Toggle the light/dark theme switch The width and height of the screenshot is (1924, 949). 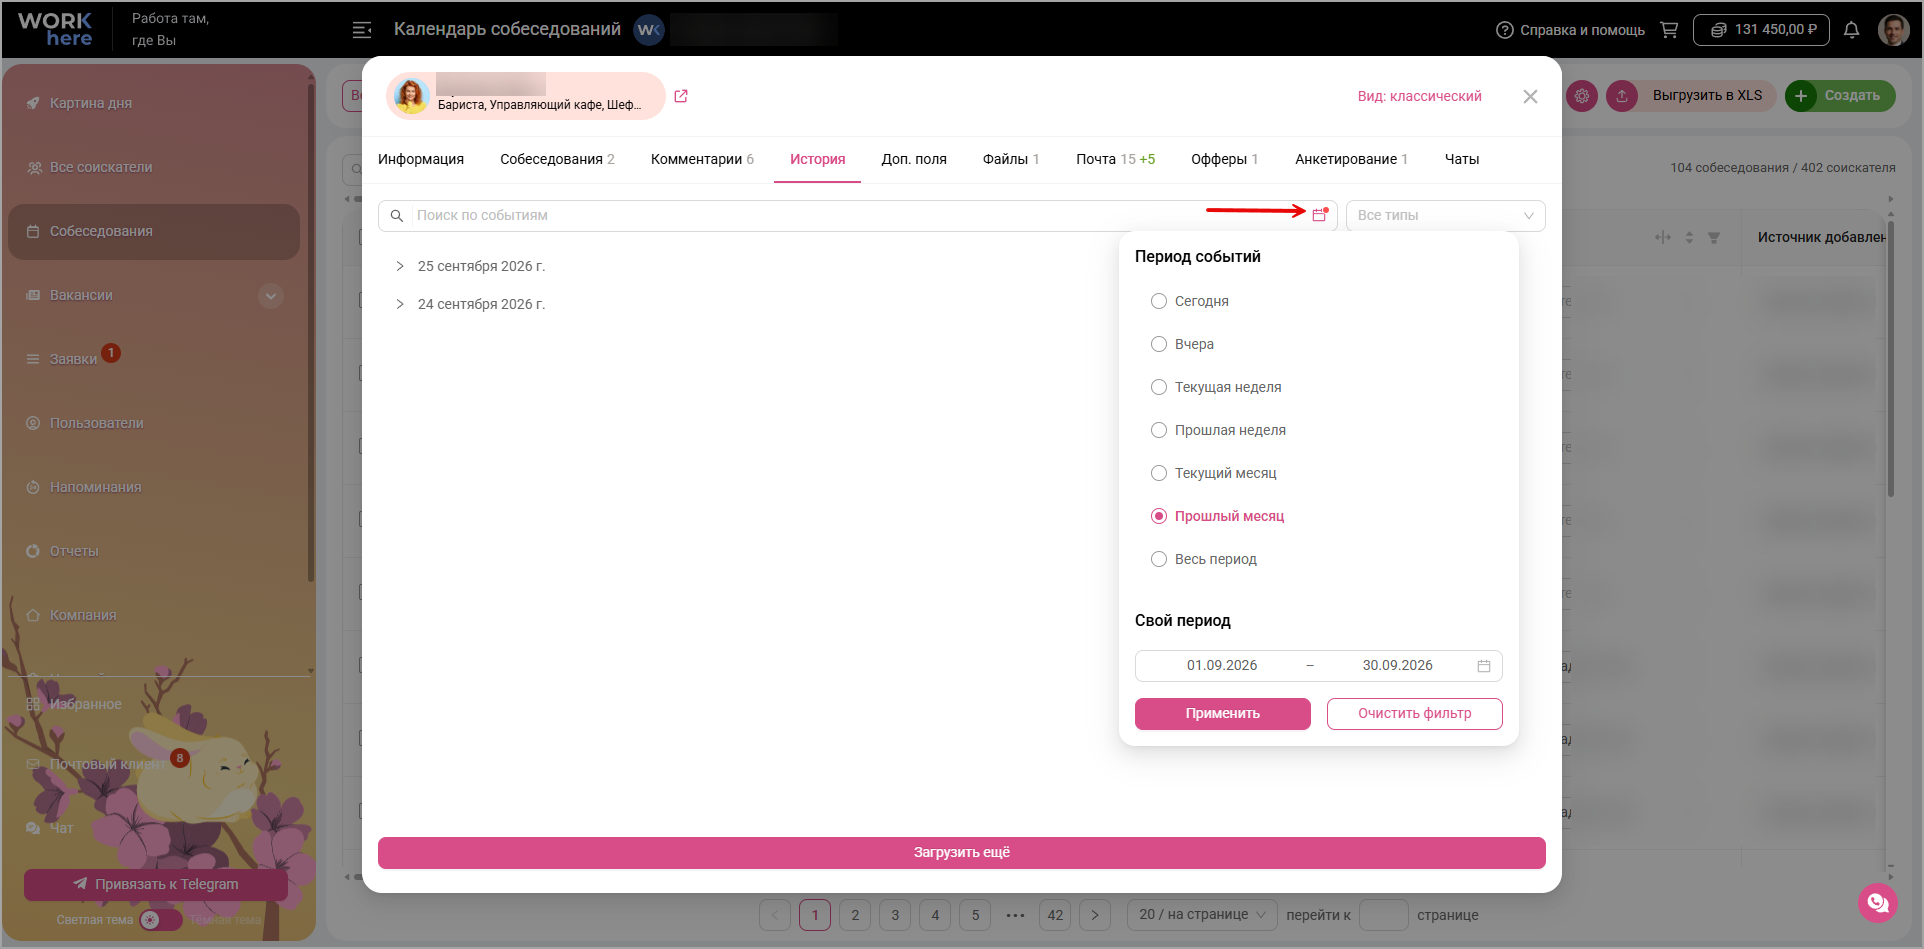point(160,920)
